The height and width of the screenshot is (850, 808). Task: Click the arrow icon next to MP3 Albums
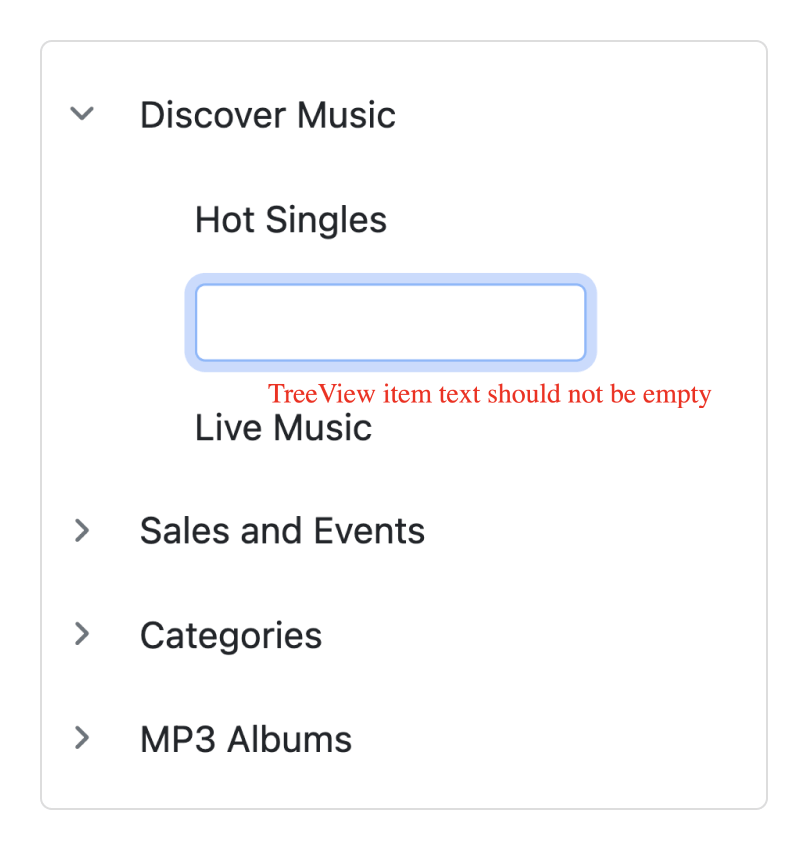[82, 738]
